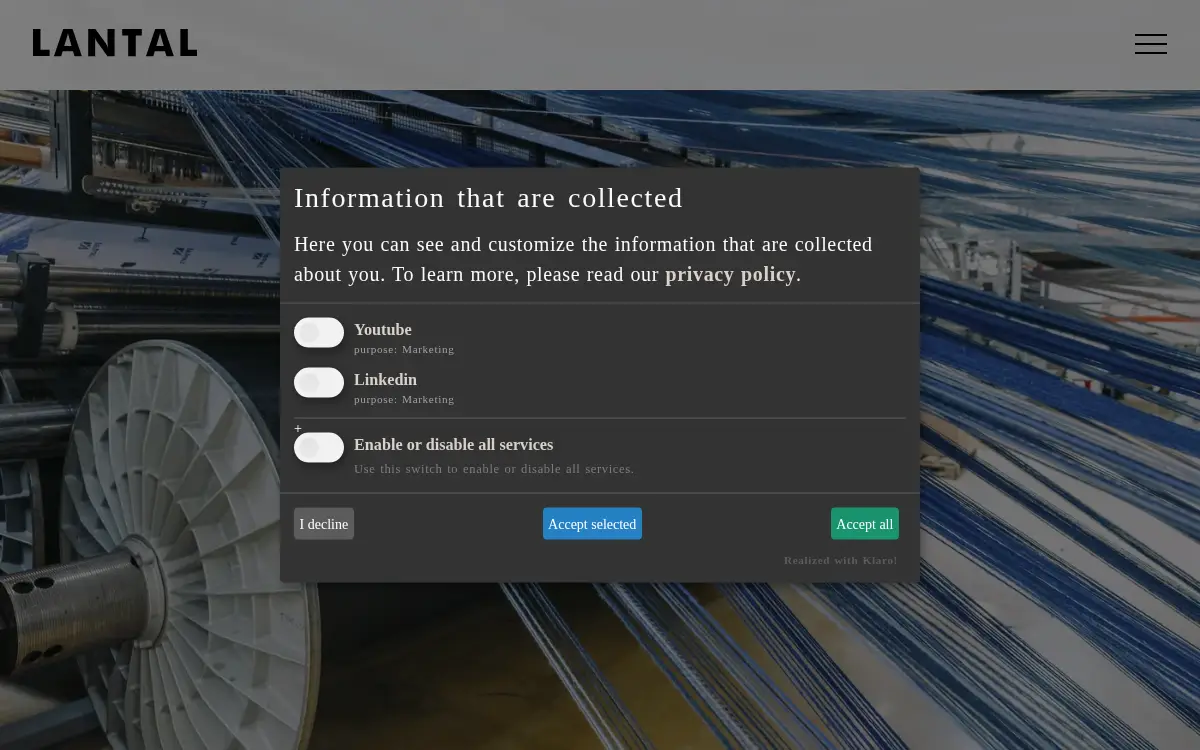1200x750 pixels.
Task: Toggle the Youtube service switch
Action: click(319, 332)
